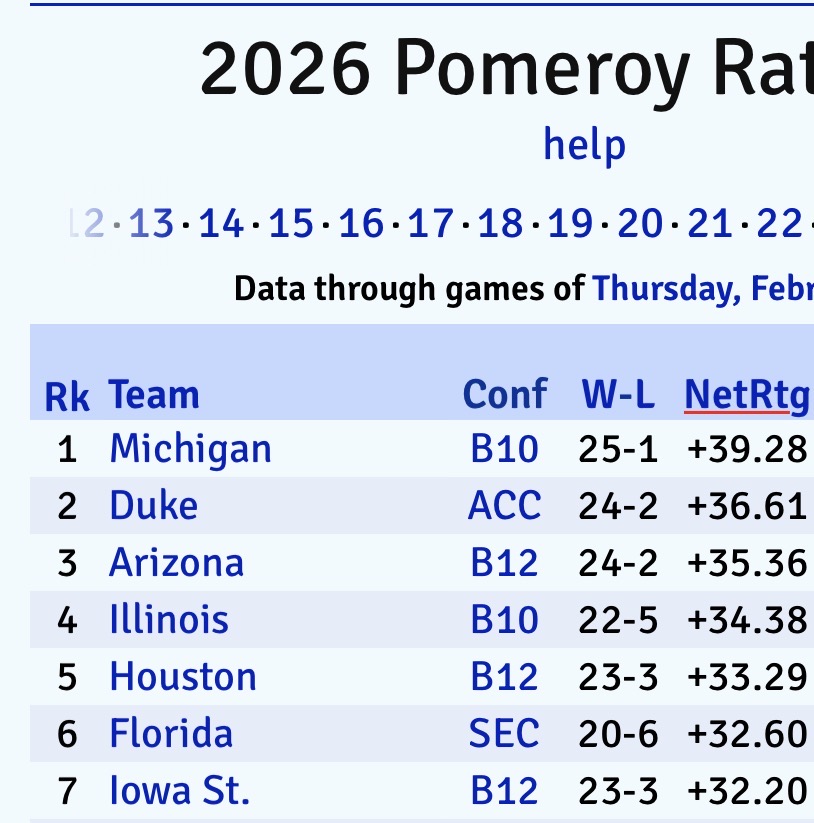
Task: Go to the 16 season link
Action: click(361, 224)
